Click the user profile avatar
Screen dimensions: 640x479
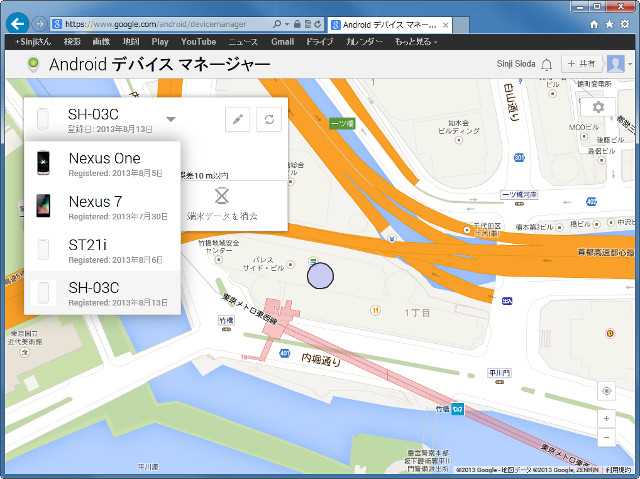[x=616, y=64]
